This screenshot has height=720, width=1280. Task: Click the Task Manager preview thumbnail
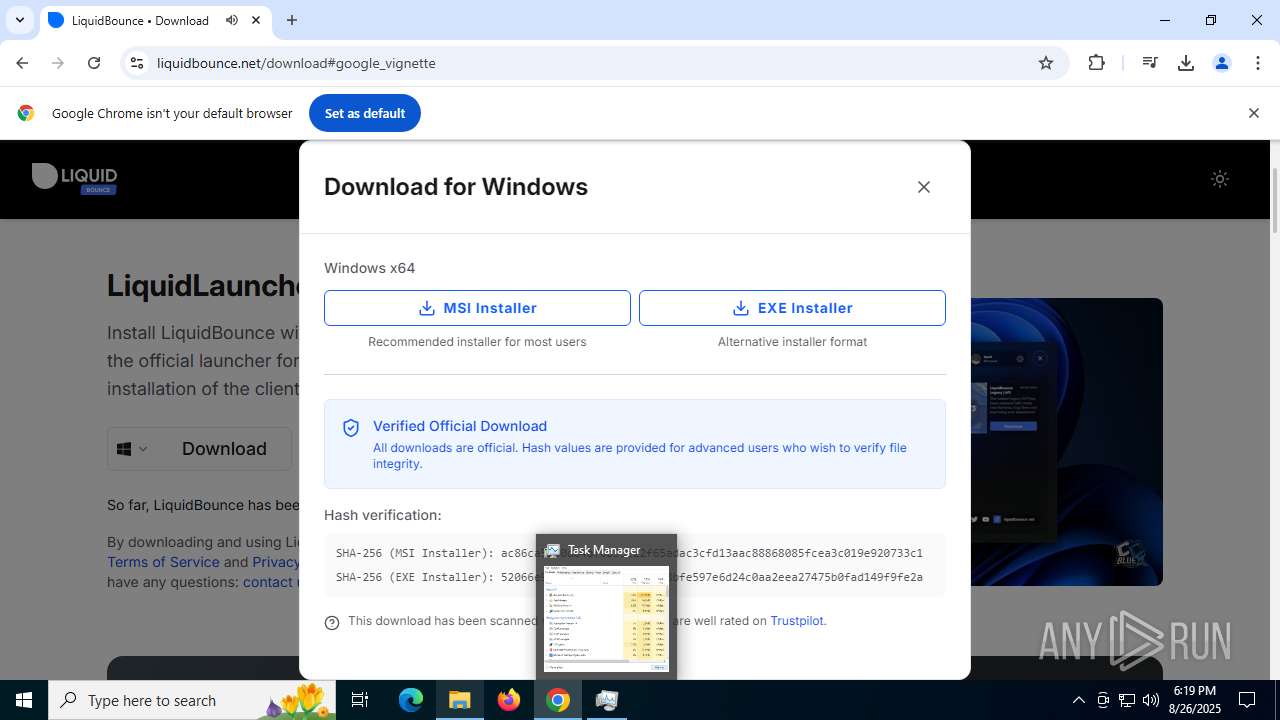pos(606,619)
